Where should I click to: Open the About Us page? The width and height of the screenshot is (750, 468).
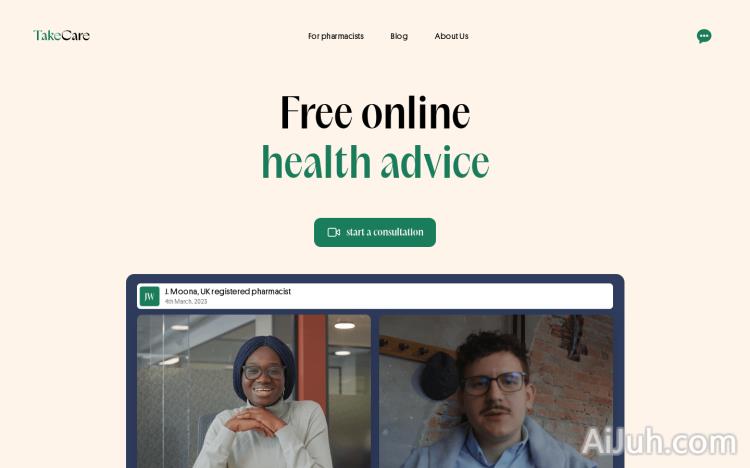[451, 36]
